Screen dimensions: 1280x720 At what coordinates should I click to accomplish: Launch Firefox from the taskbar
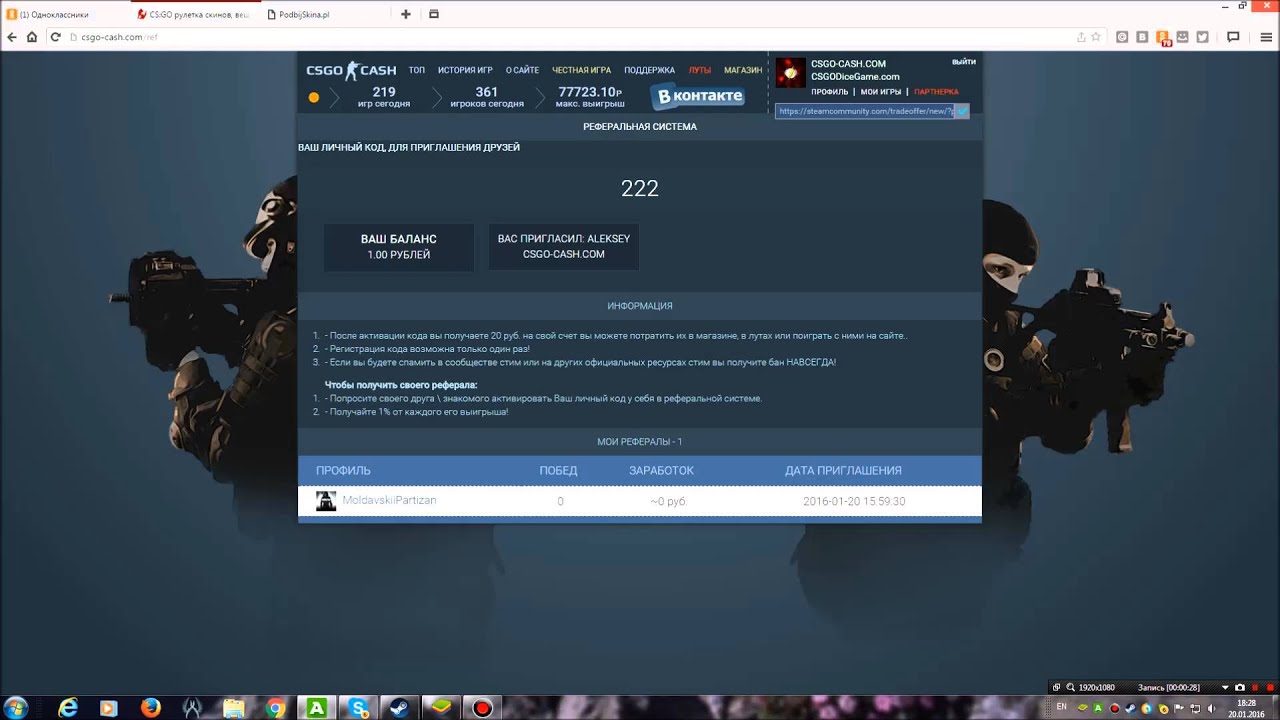coord(151,708)
